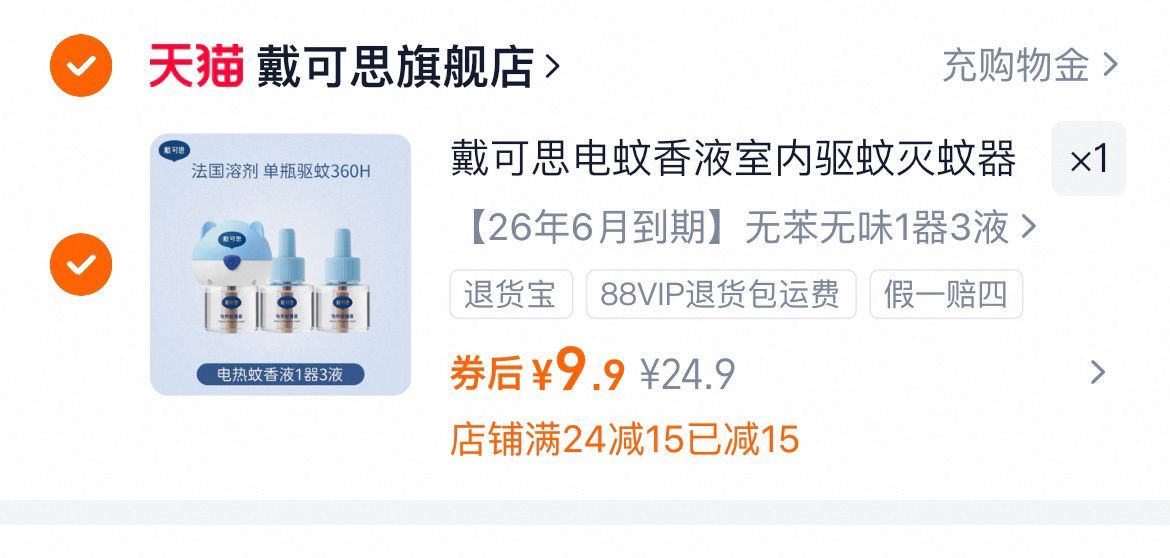Open the mosquito repellent product thumbnail
Screen dimensions: 1170x558
[x=281, y=264]
